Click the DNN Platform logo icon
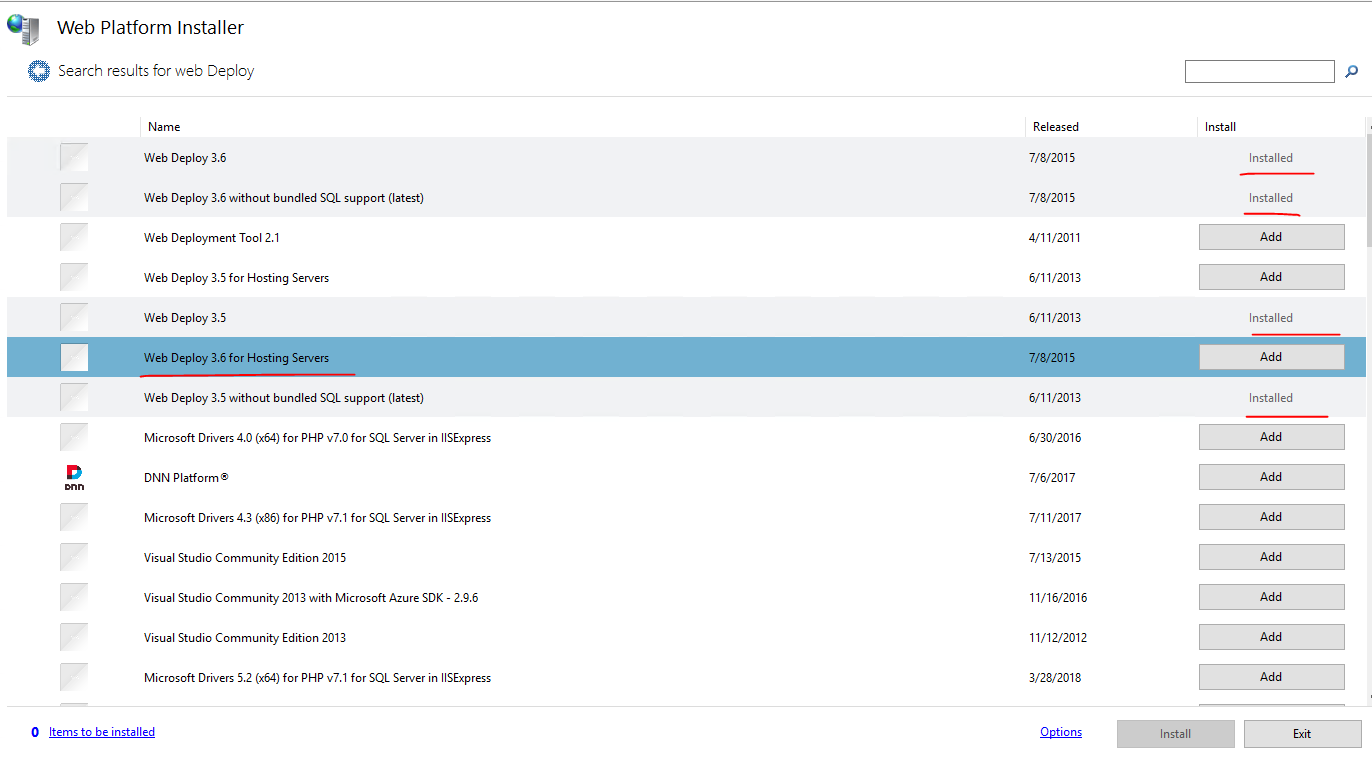This screenshot has width=1372, height=764. 74,477
